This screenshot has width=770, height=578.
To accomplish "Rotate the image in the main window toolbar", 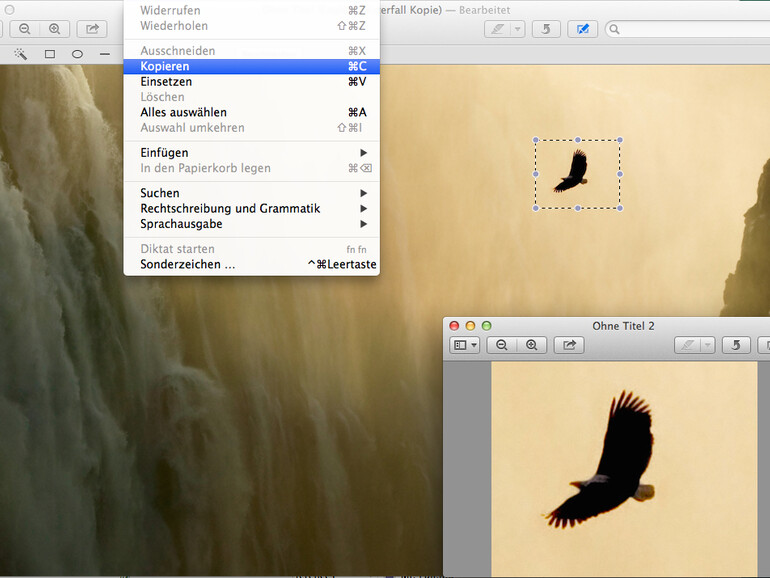I will (x=546, y=29).
